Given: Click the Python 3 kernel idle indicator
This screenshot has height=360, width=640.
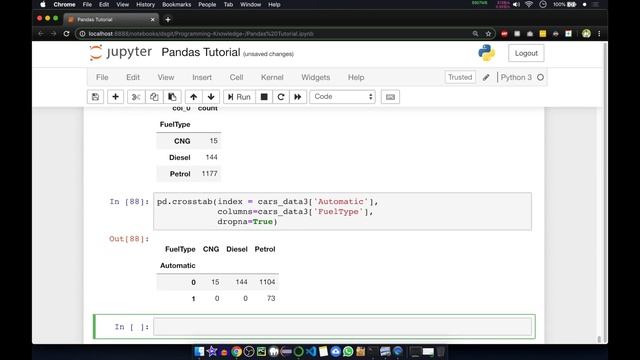Looking at the screenshot, I should click(540, 77).
